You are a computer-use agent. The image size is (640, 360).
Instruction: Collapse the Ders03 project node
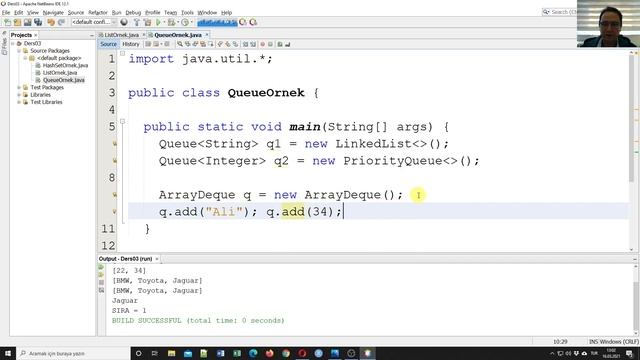12,43
